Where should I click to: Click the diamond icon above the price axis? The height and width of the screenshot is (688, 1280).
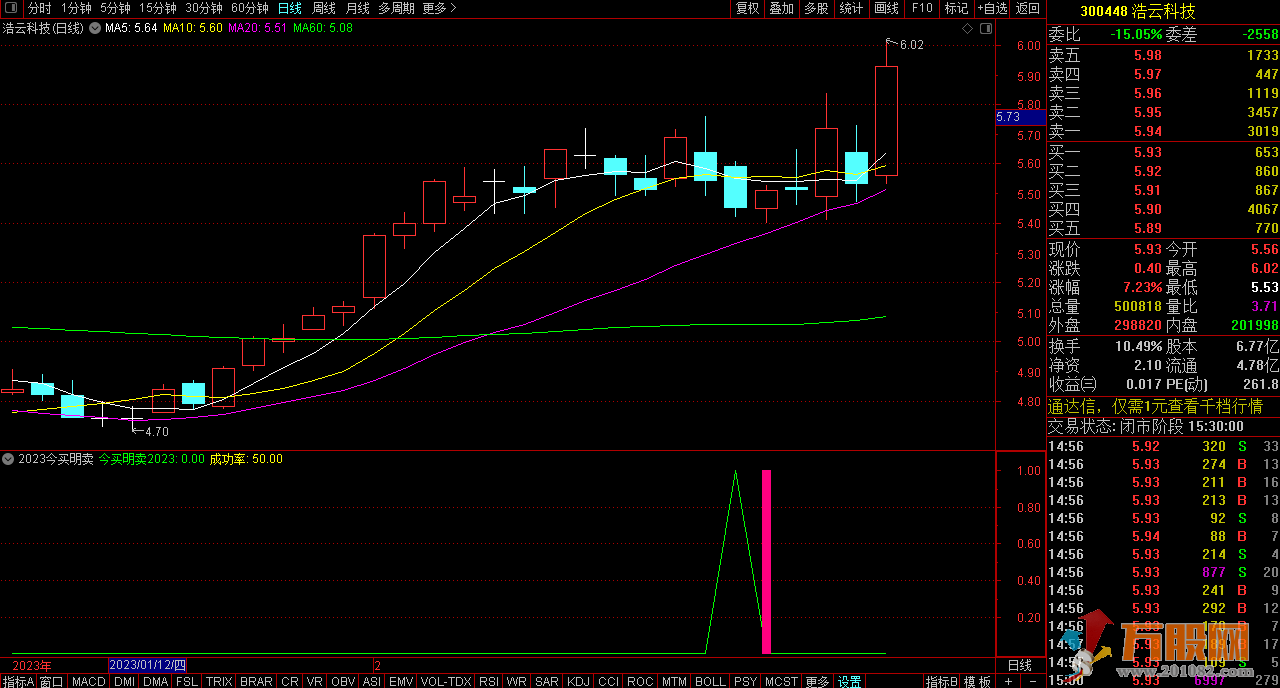click(x=967, y=29)
